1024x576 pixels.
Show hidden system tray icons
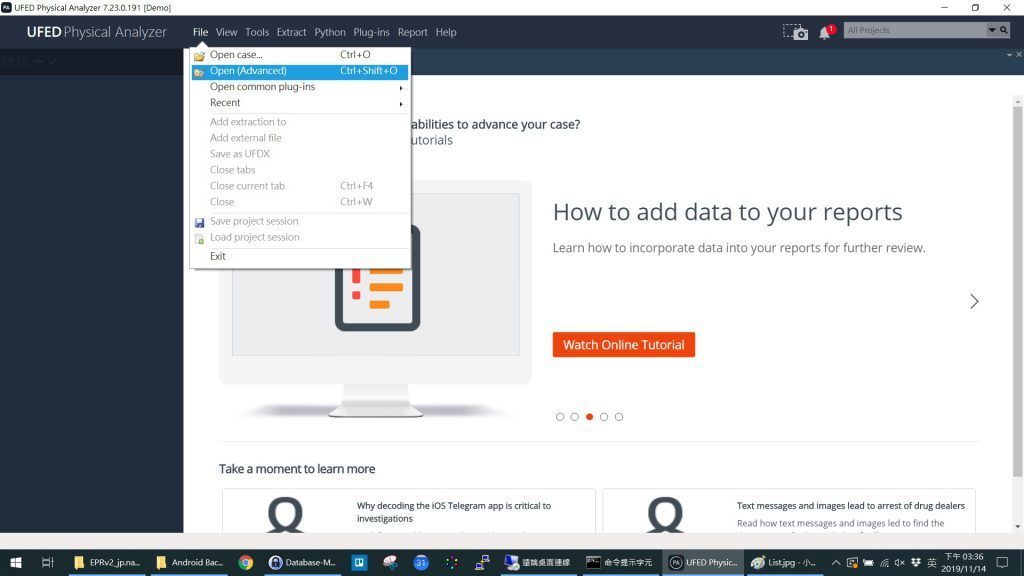[x=835, y=562]
